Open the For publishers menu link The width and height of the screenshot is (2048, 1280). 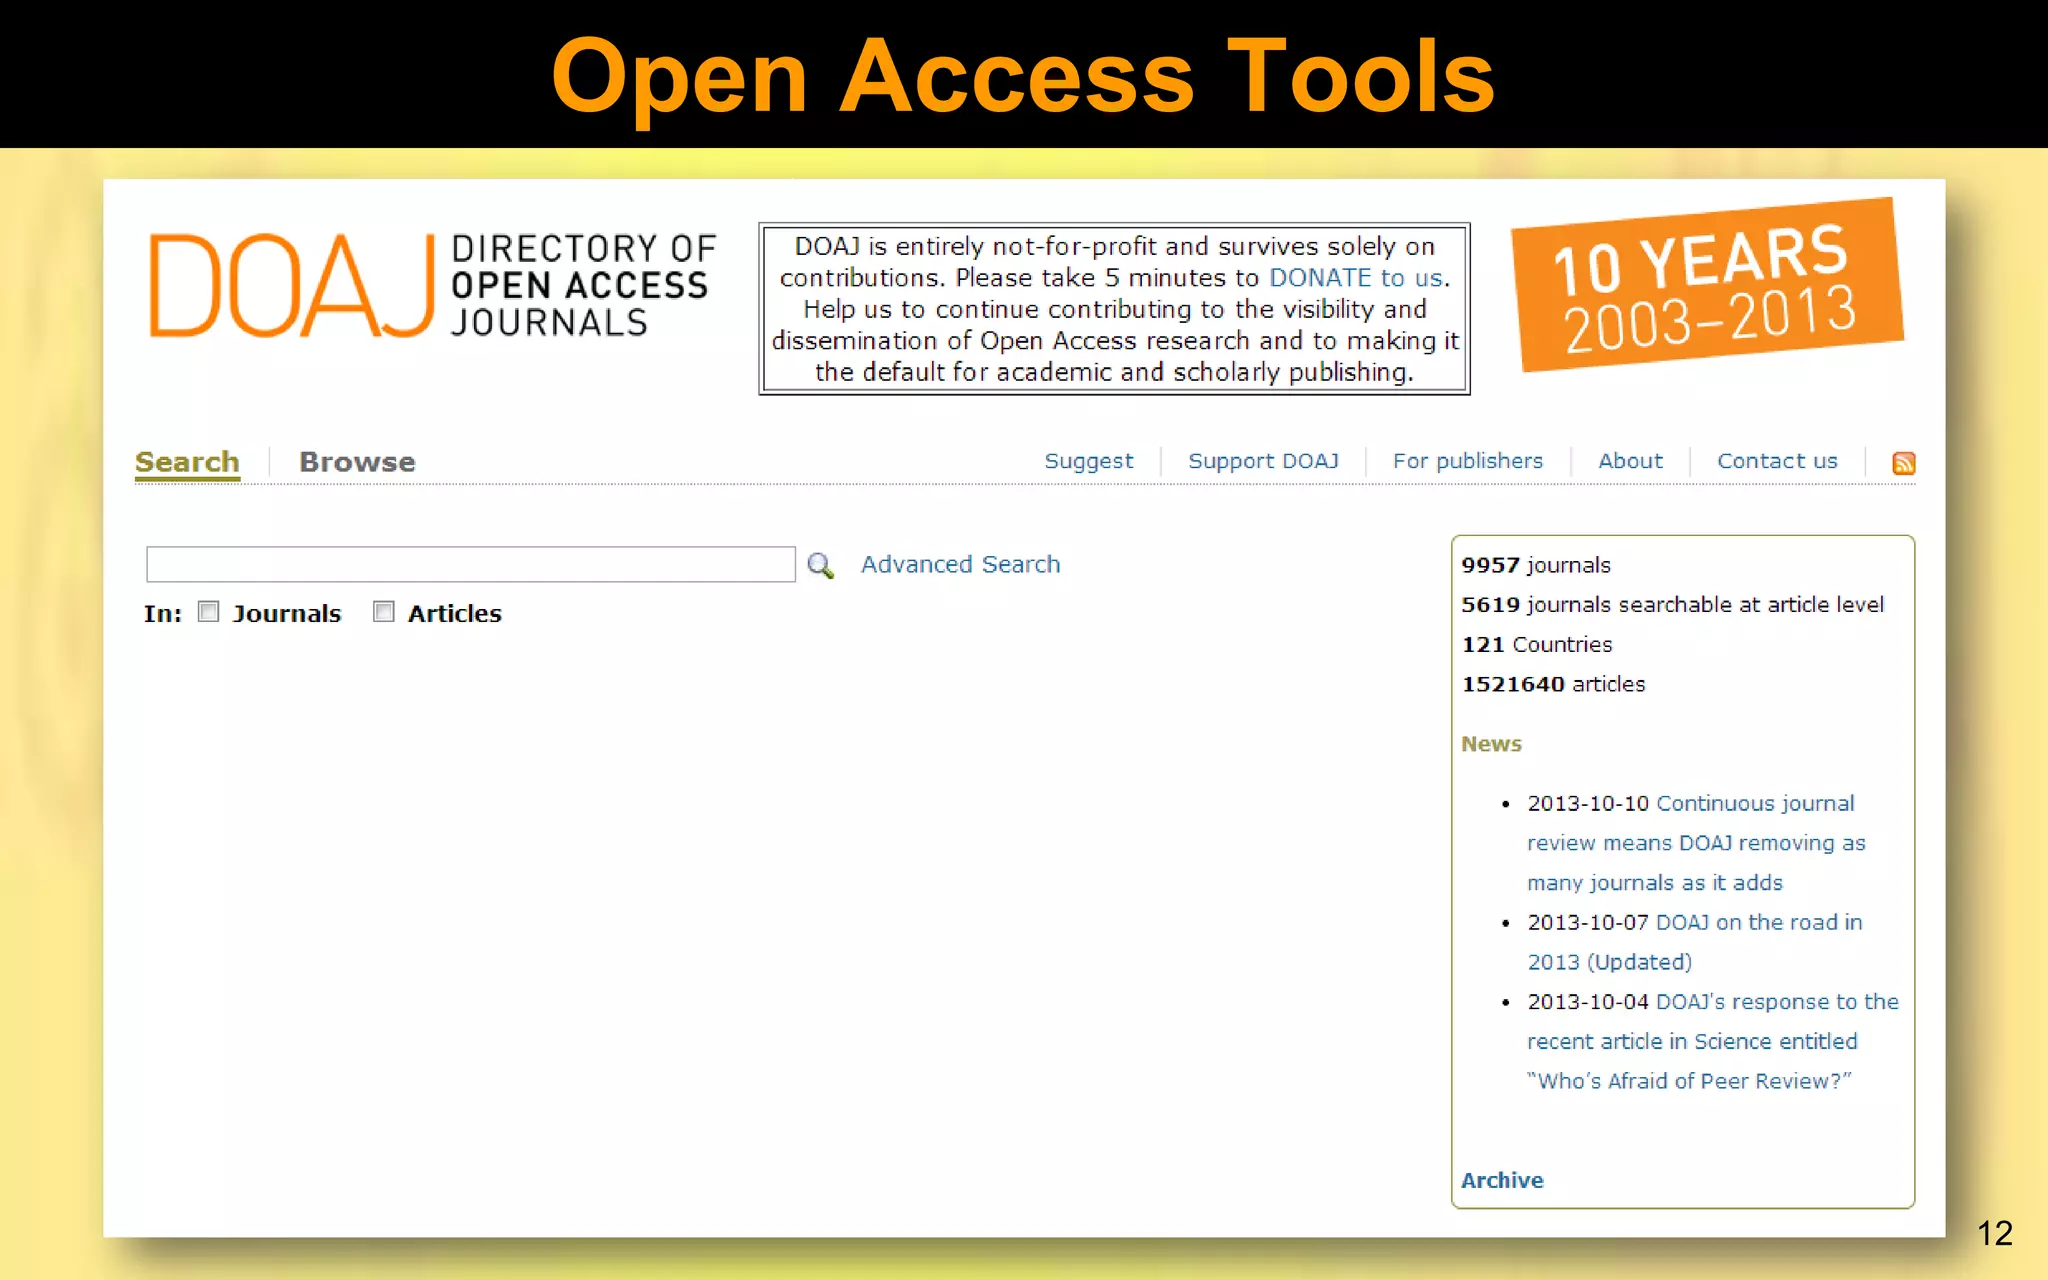(x=1468, y=461)
